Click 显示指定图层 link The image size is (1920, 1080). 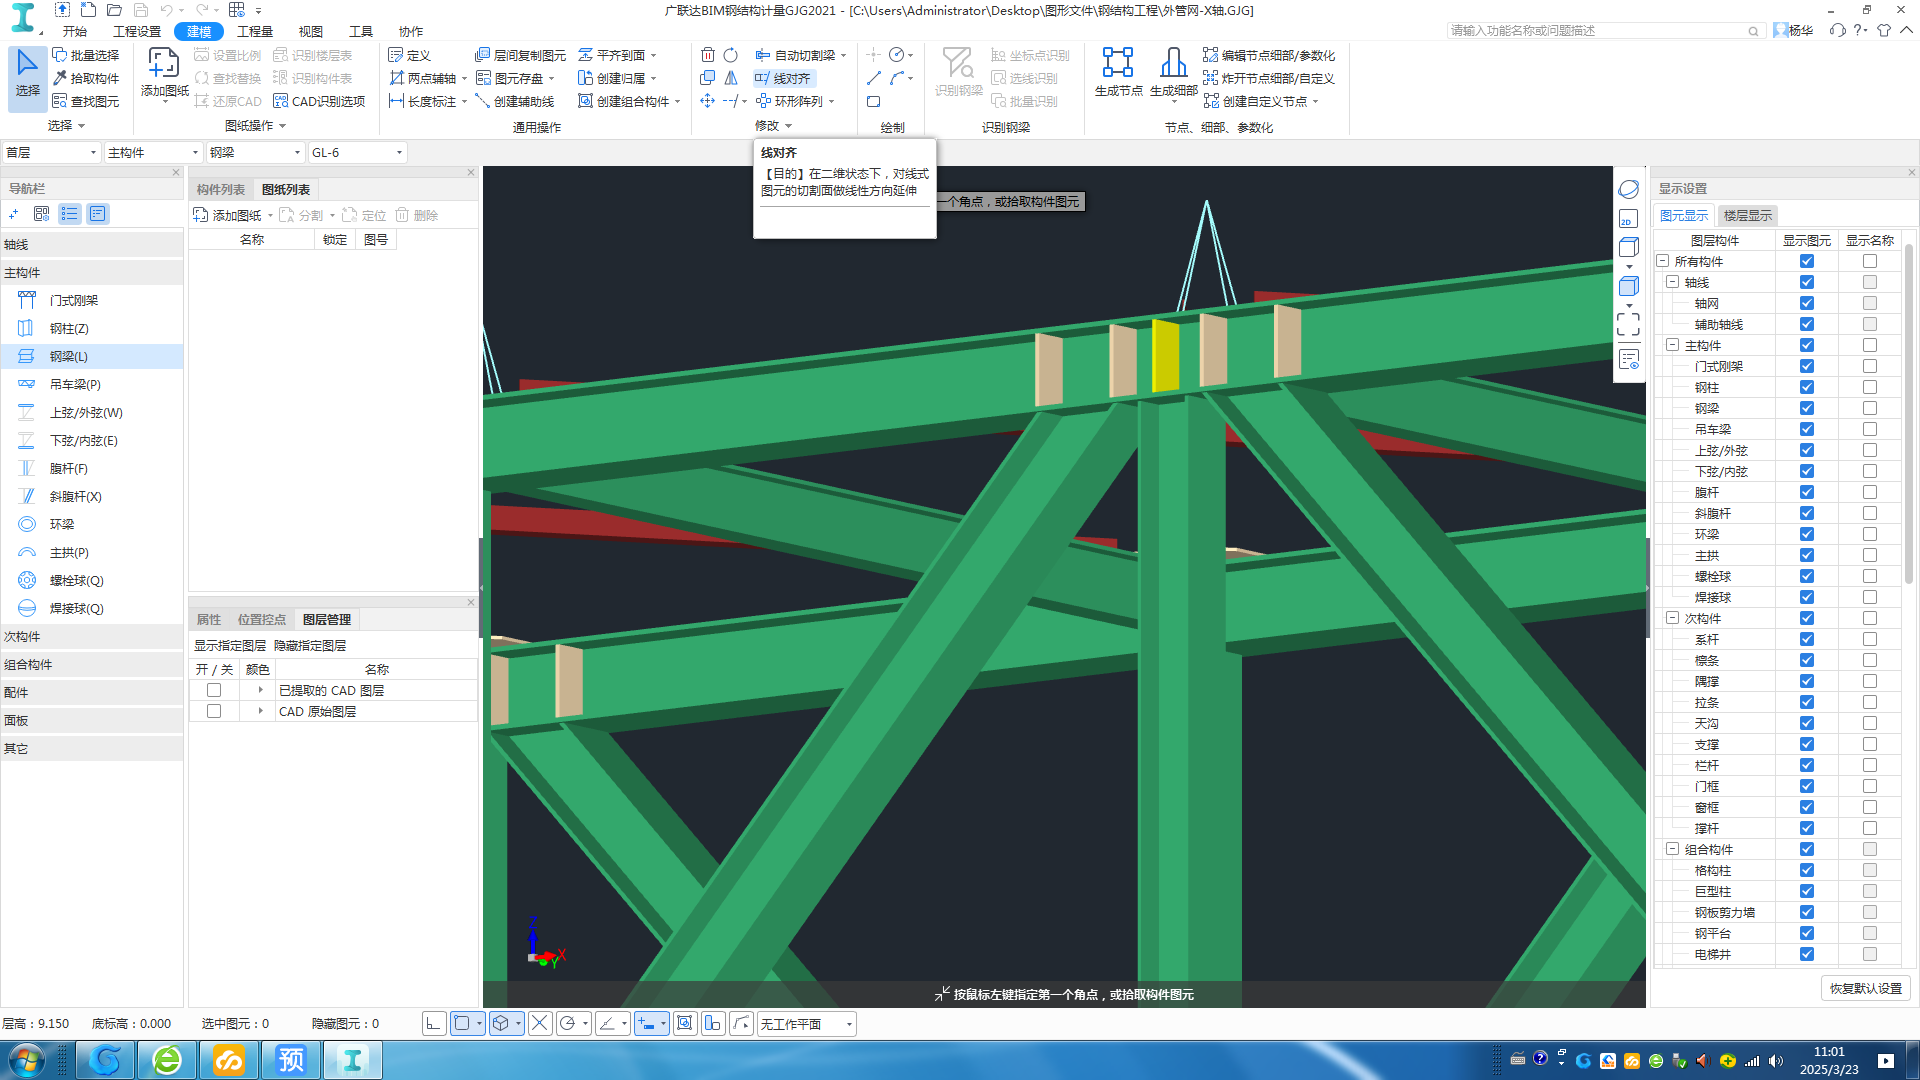pyautogui.click(x=230, y=646)
